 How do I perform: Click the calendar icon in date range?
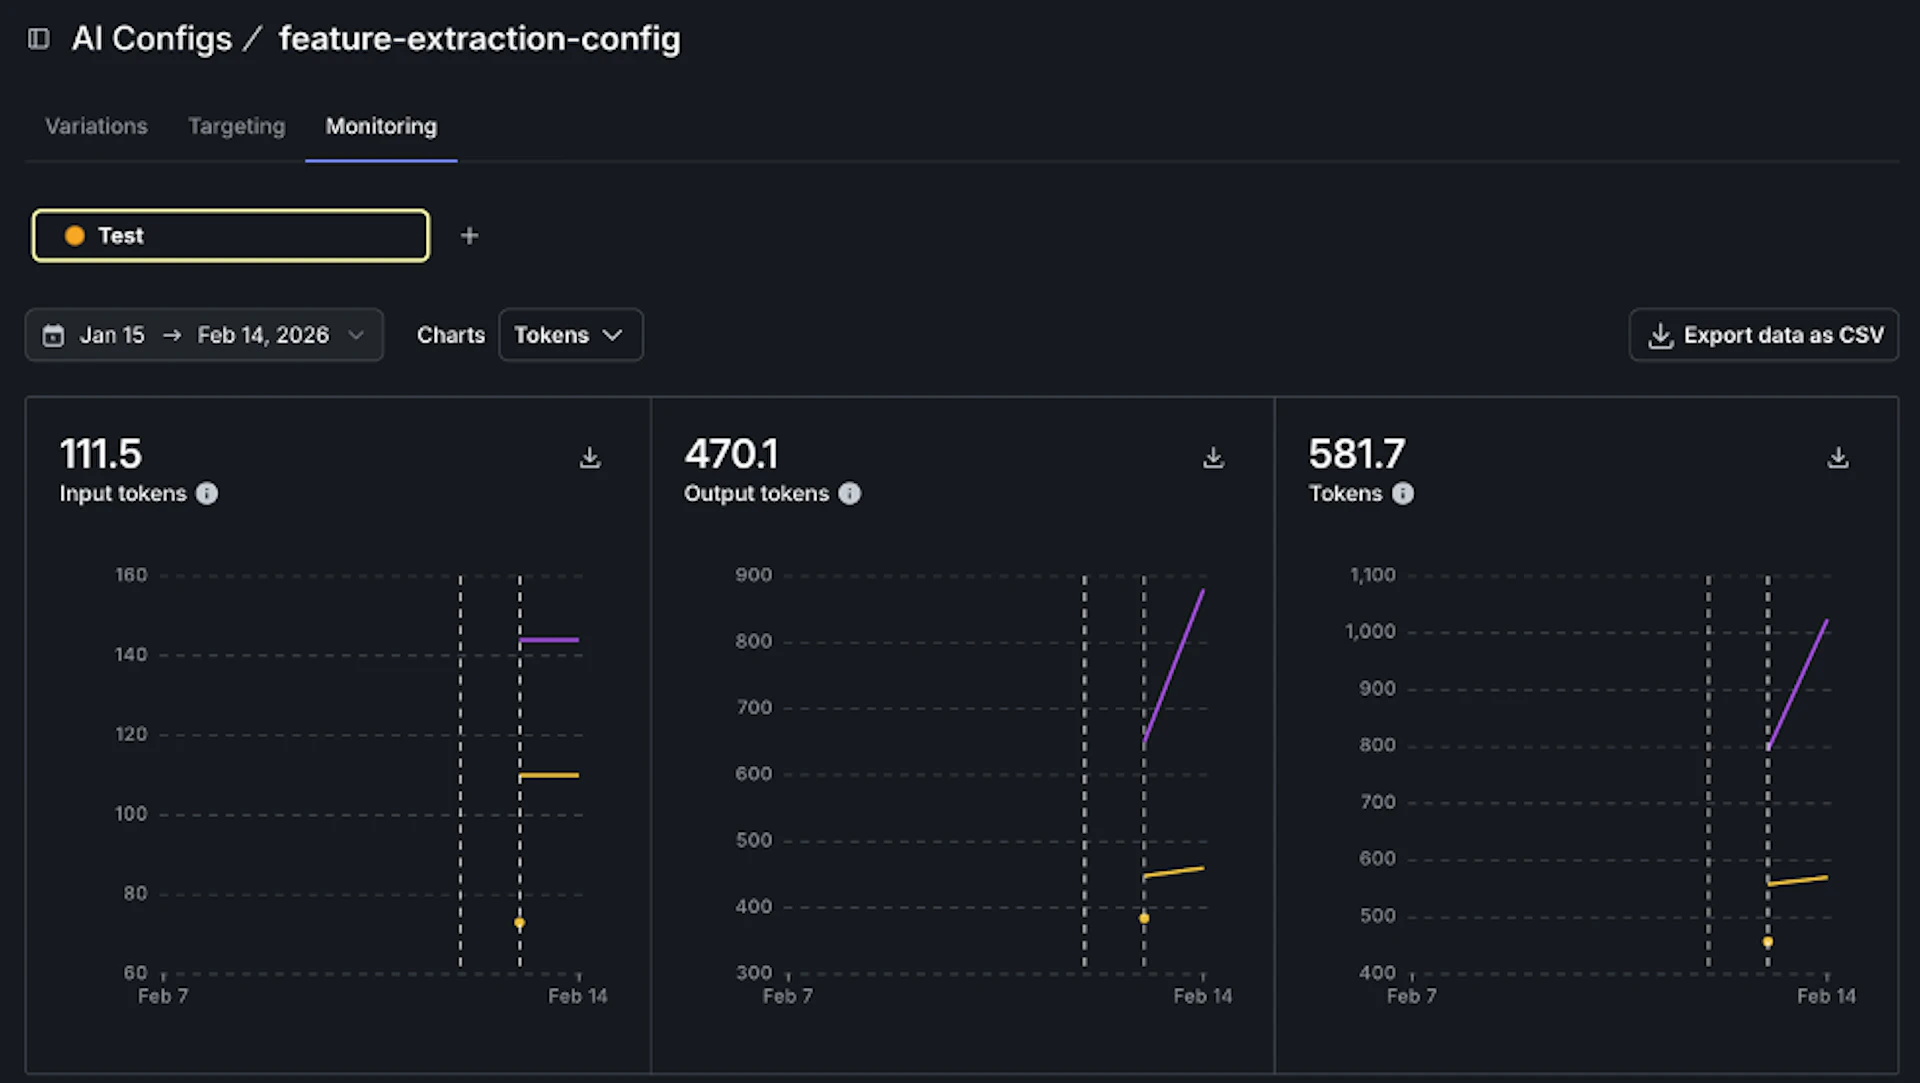point(53,335)
